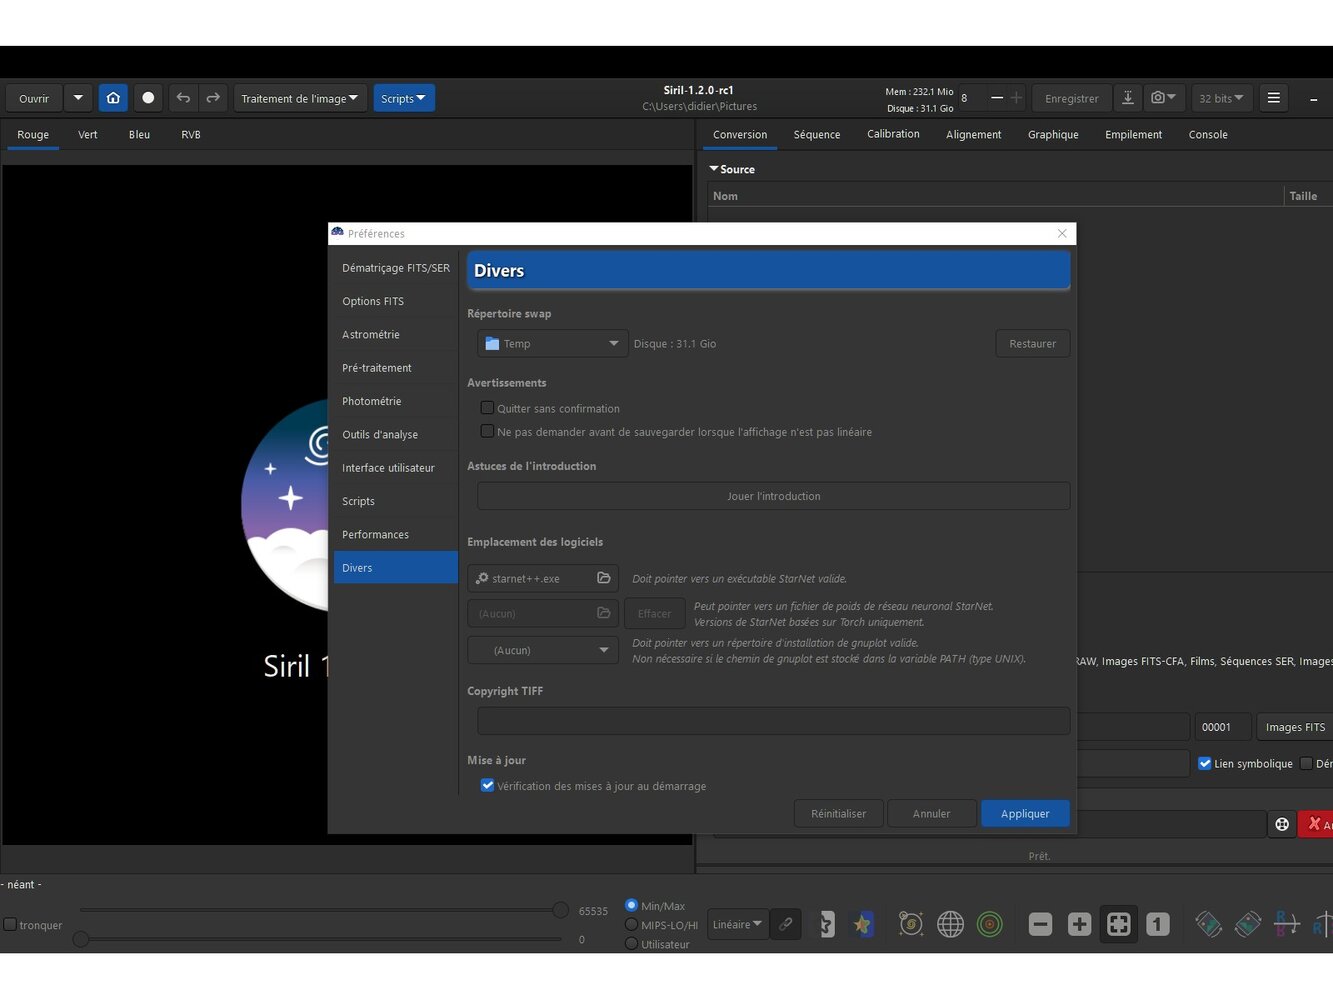Switch to the Alignement tab
The width and height of the screenshot is (1333, 1000).
(x=973, y=134)
